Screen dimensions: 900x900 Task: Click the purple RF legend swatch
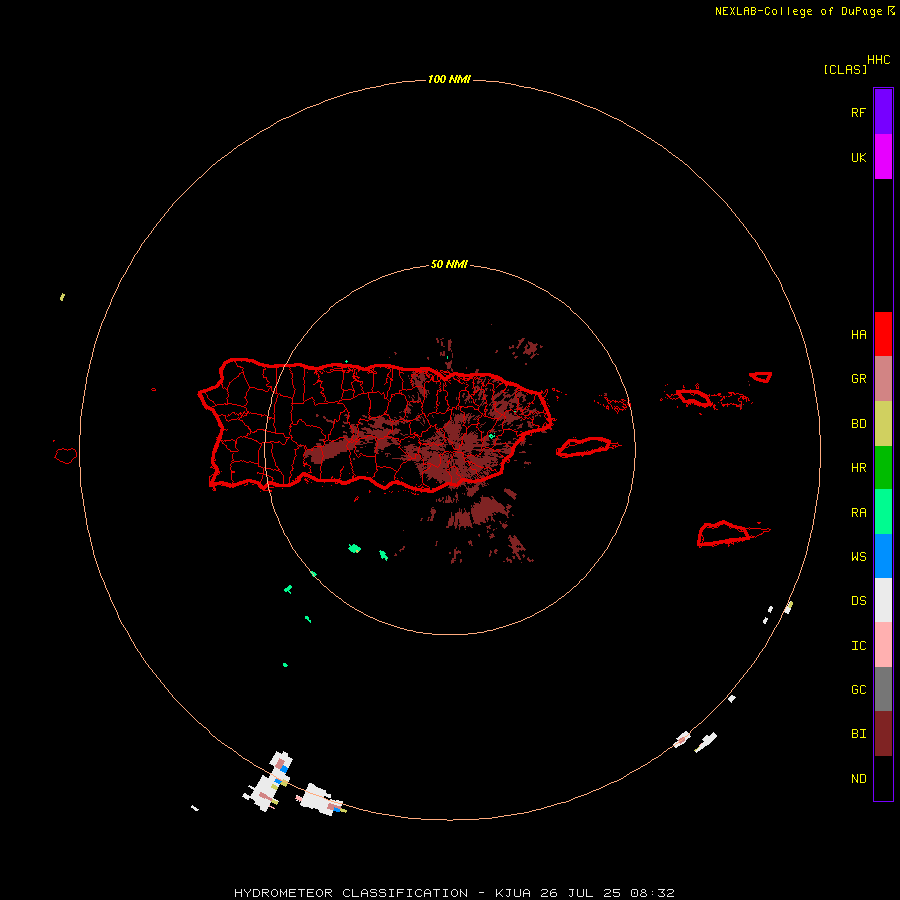pyautogui.click(x=883, y=112)
